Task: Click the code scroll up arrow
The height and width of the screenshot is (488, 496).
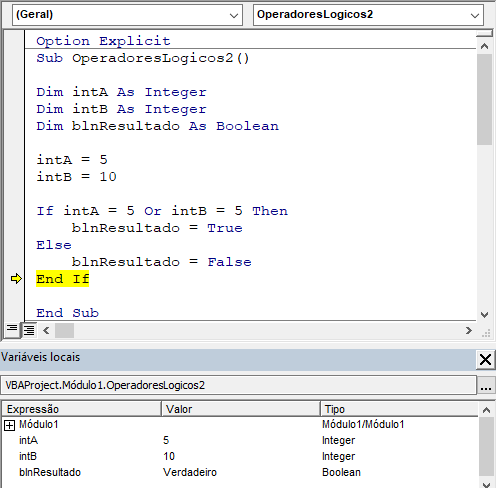Action: pos(485,46)
